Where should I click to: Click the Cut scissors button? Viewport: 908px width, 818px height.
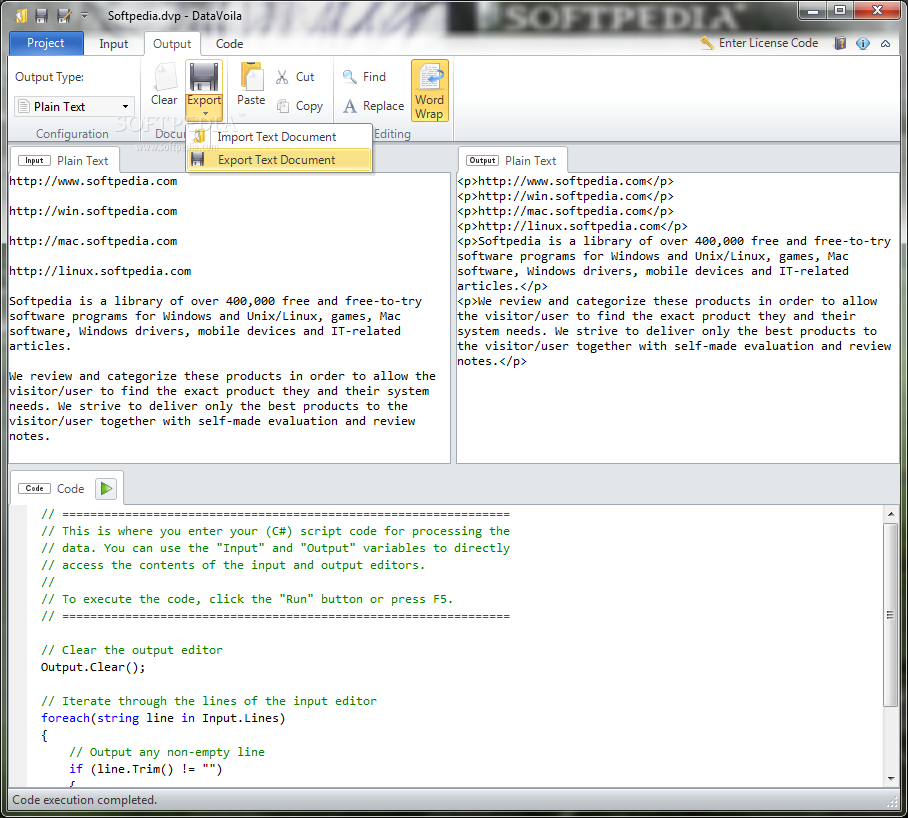[x=295, y=76]
